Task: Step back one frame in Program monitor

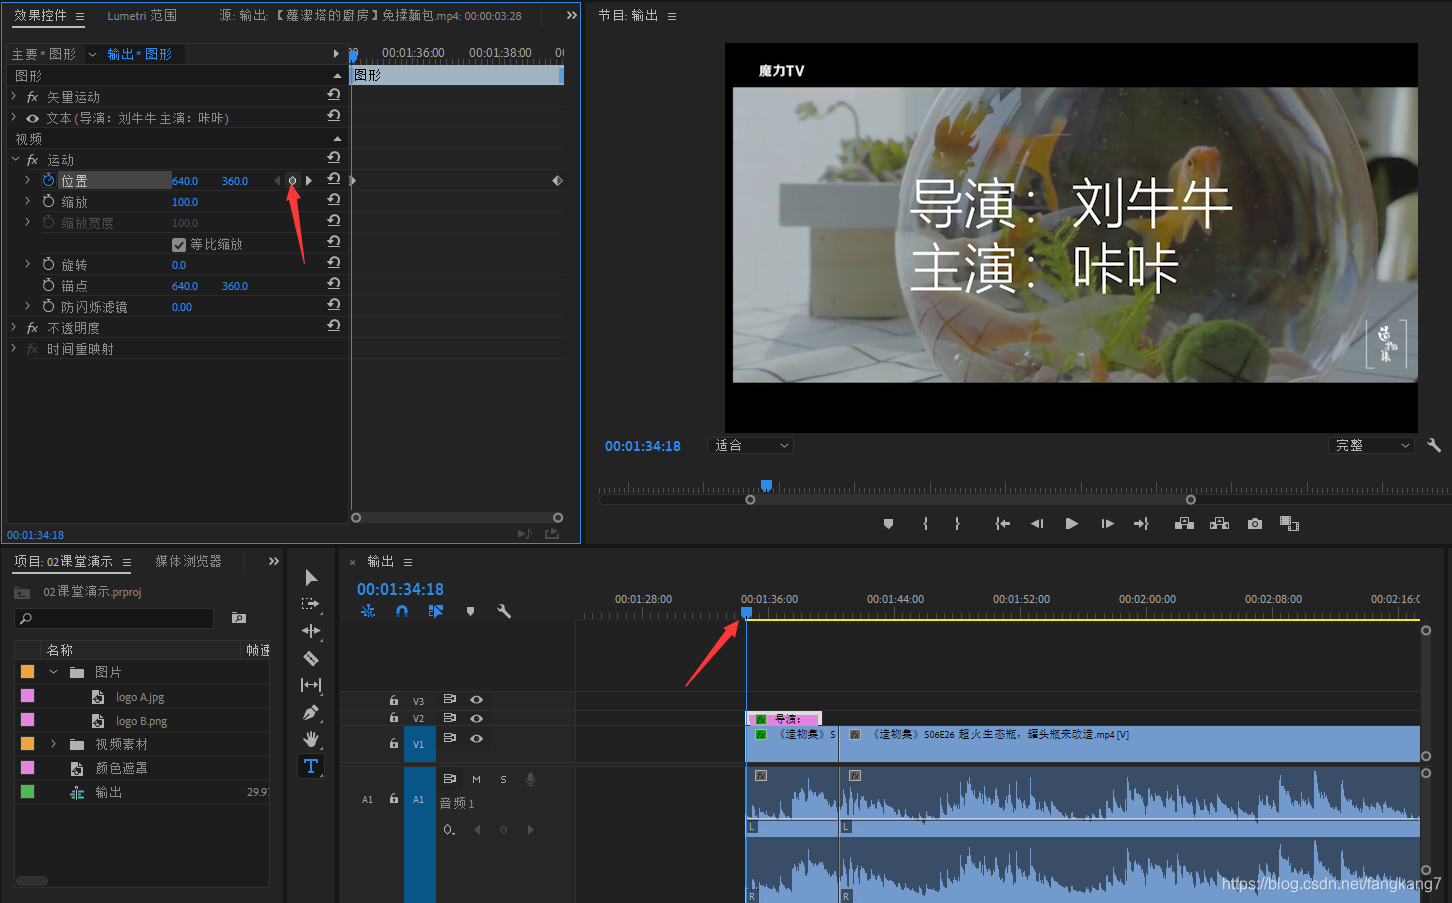Action: pyautogui.click(x=1037, y=523)
